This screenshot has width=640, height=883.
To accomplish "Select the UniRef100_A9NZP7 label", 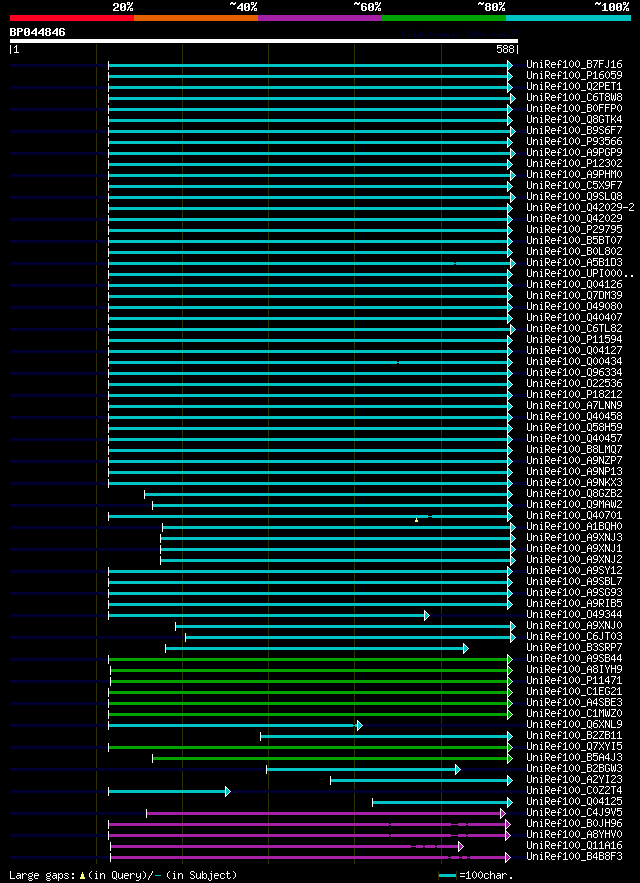I will (x=574, y=461).
